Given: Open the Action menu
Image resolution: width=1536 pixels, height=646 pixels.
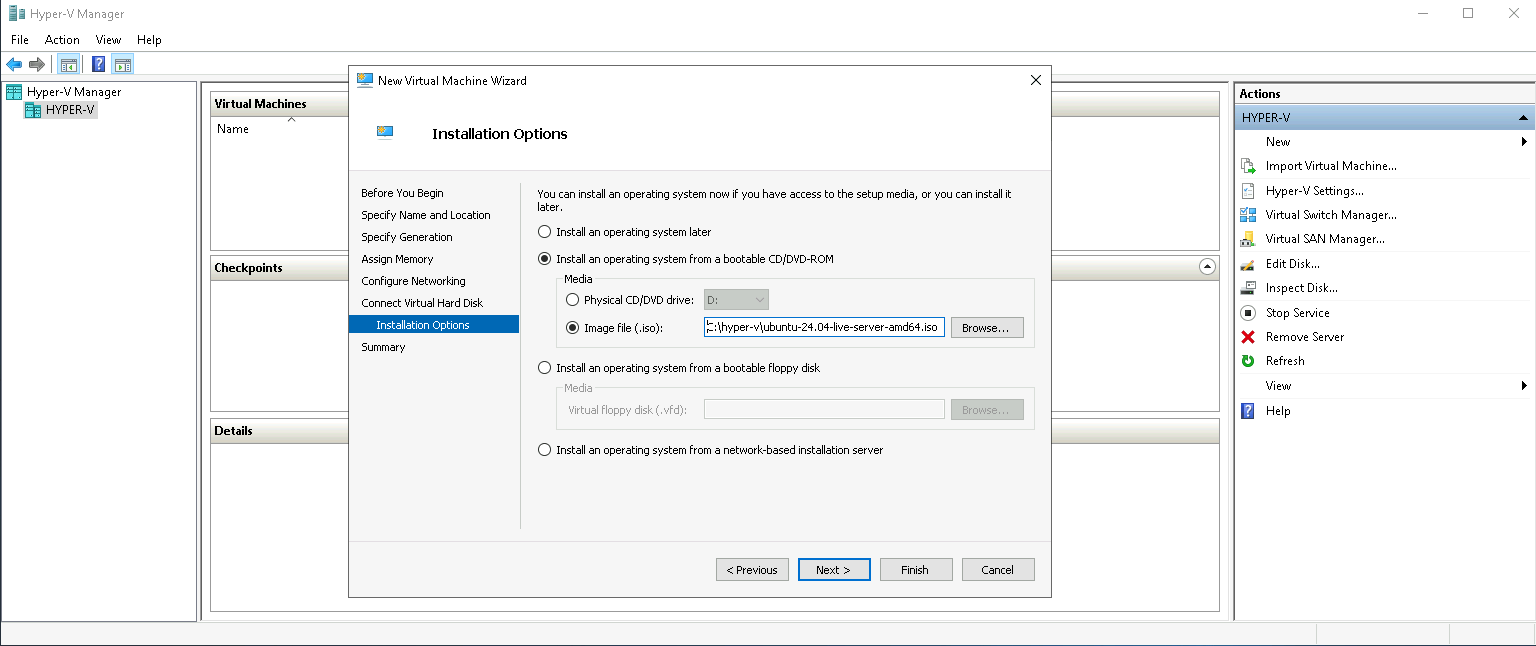Looking at the screenshot, I should 62,40.
